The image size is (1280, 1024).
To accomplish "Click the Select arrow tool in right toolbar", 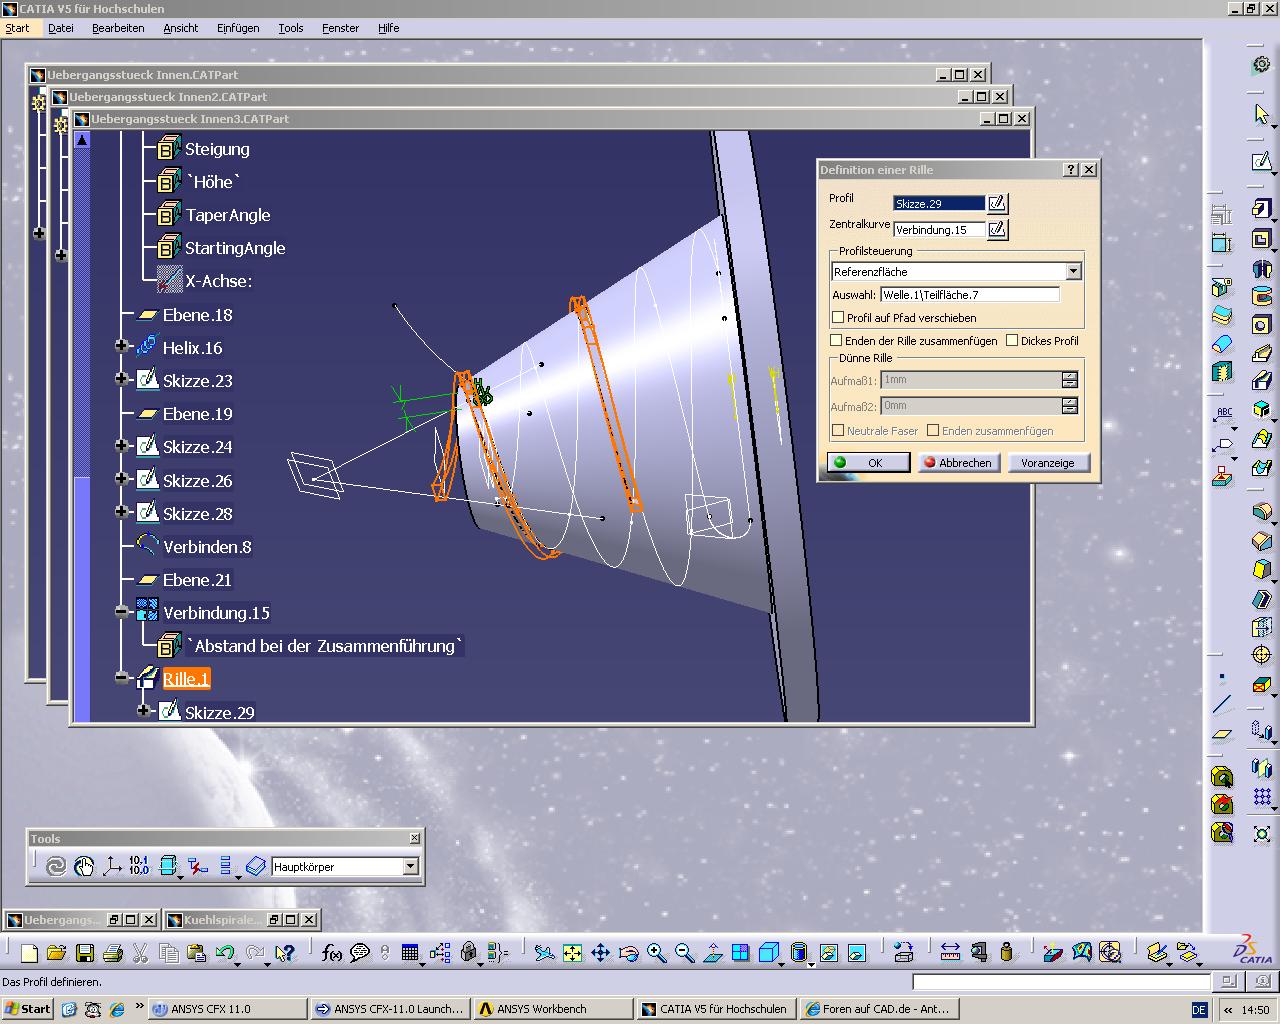I will (x=1261, y=114).
